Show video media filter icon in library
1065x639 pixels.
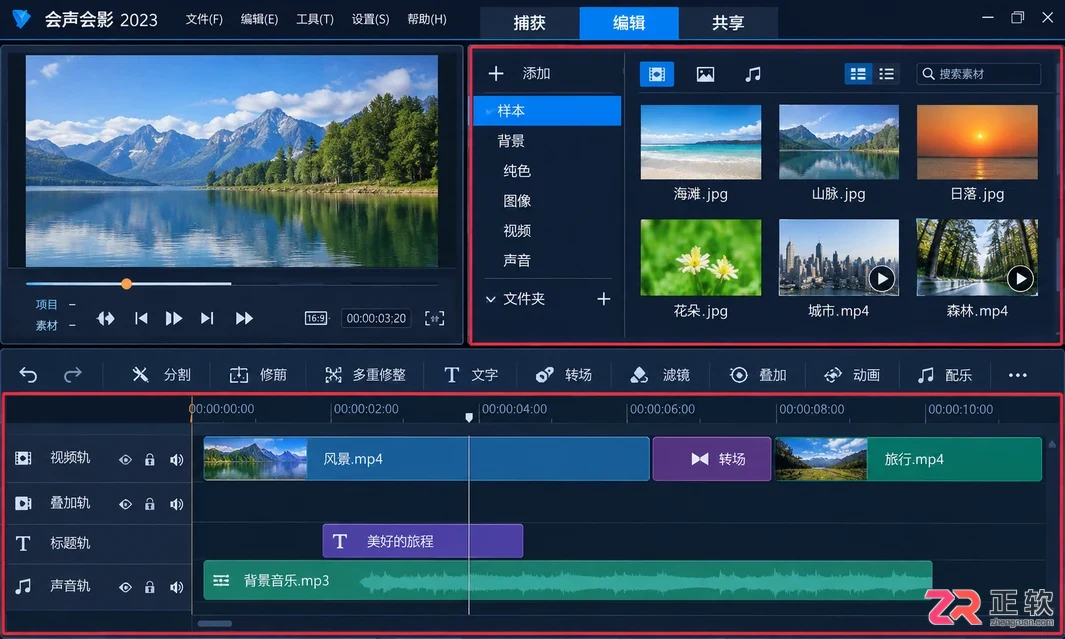coord(657,74)
